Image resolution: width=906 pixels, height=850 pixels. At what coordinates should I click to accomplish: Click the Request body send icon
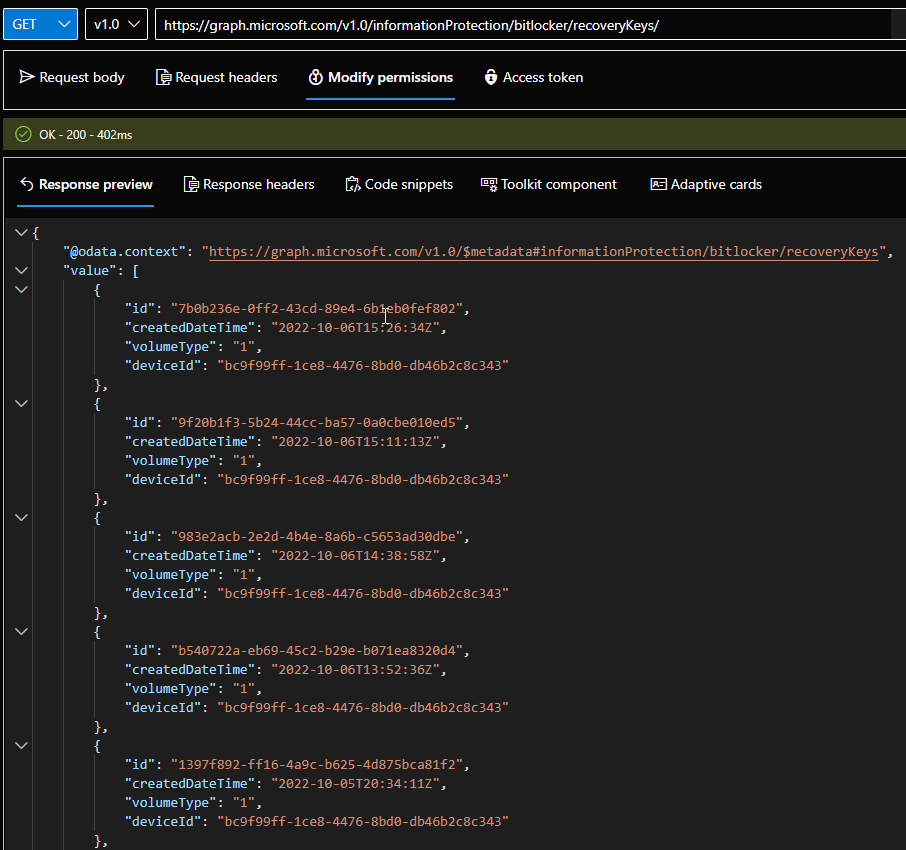tap(27, 77)
